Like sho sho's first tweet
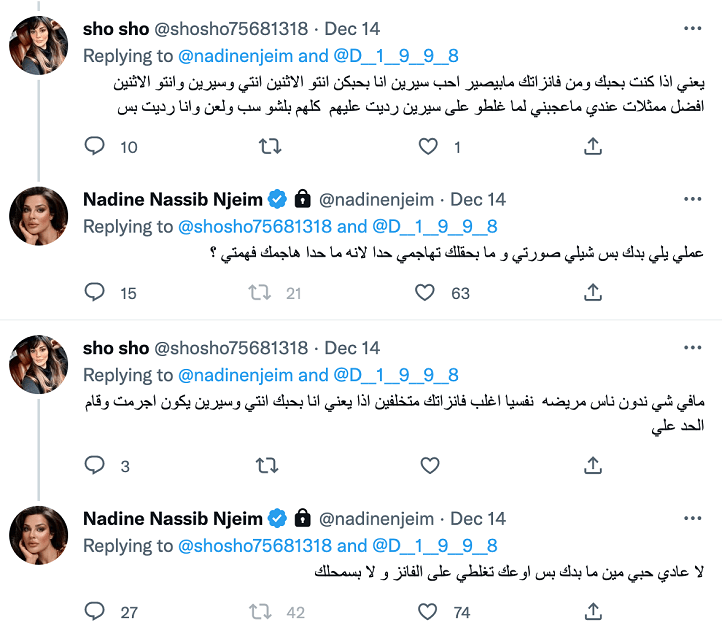The height and width of the screenshot is (636, 722). 429,147
